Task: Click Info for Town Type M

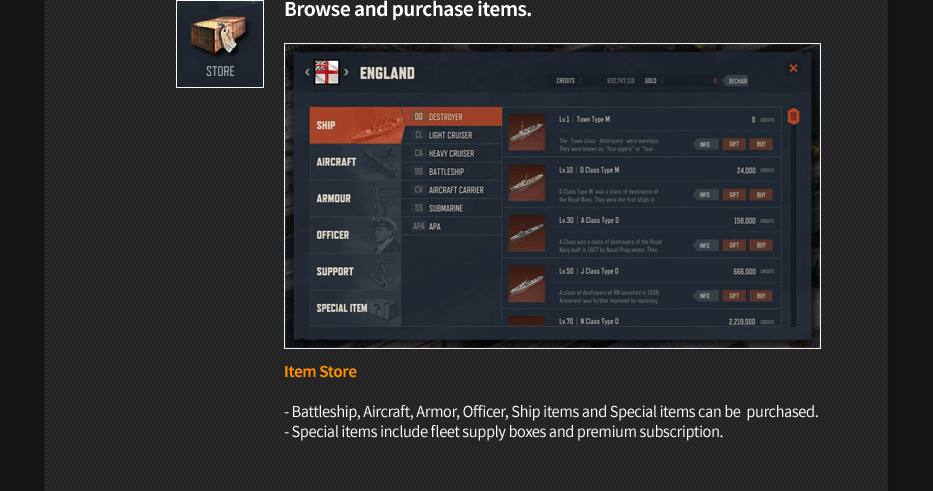Action: [705, 145]
